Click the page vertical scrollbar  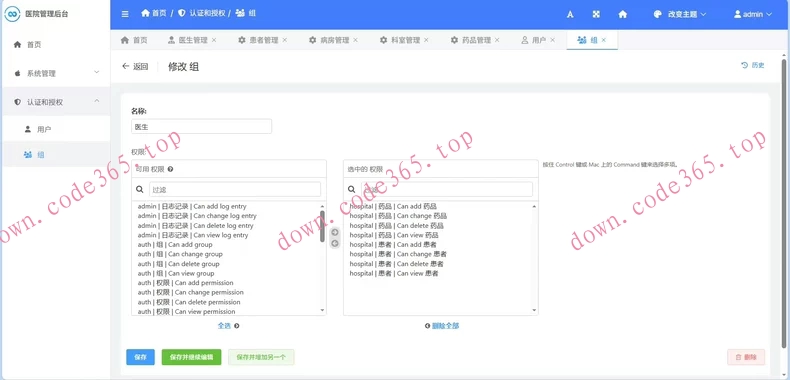(784, 203)
